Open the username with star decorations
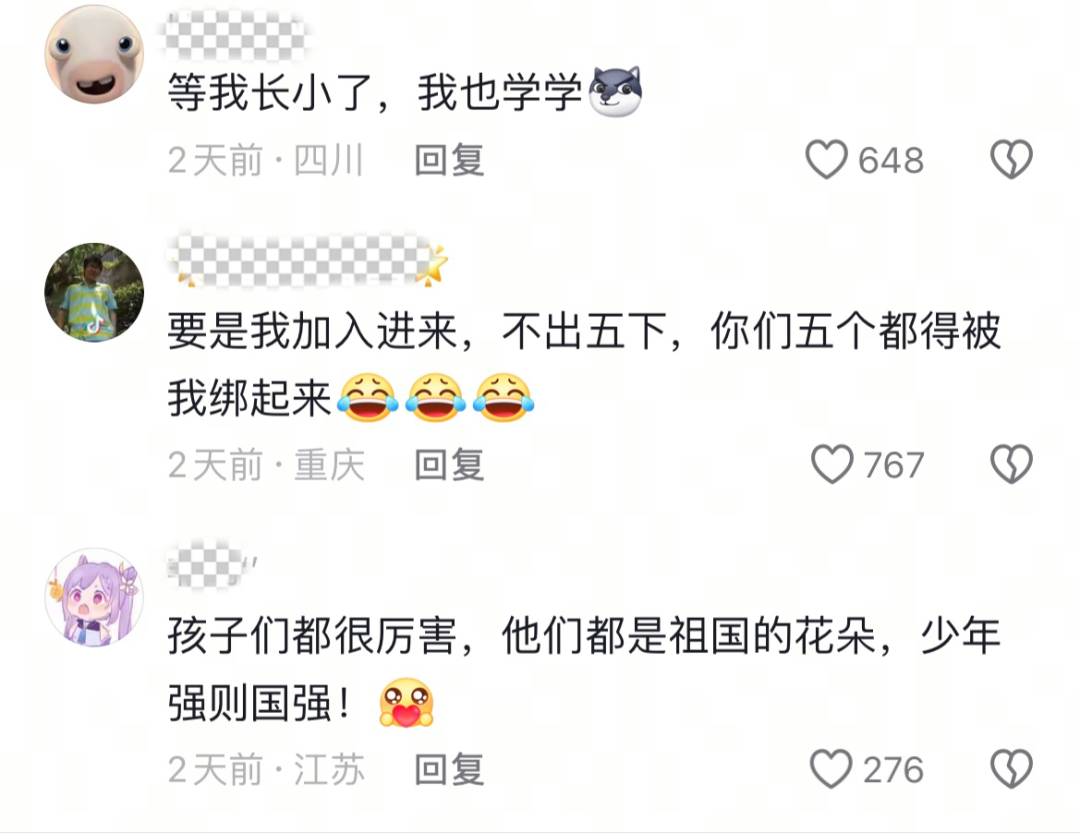This screenshot has width=1080, height=833. click(x=309, y=262)
